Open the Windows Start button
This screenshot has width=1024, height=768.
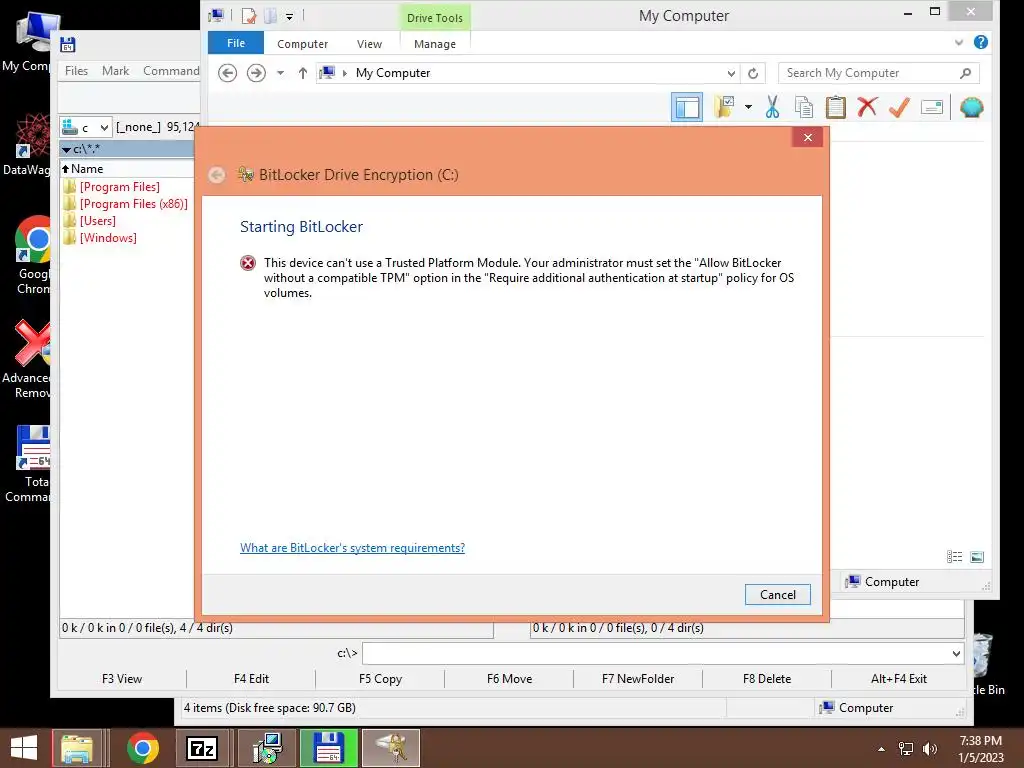(24, 748)
